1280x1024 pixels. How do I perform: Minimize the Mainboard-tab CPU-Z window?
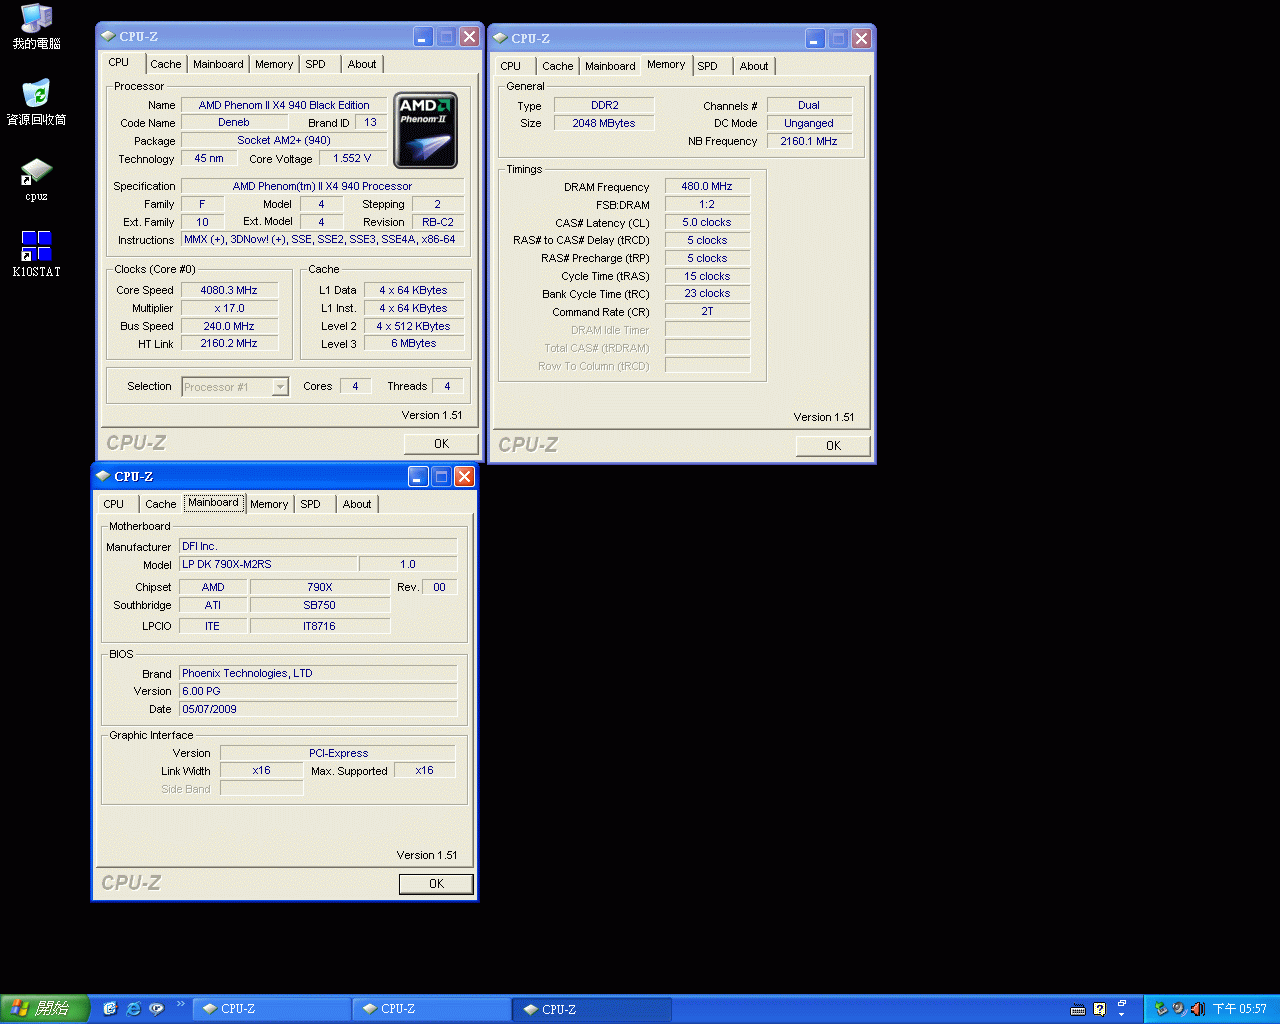click(x=418, y=476)
